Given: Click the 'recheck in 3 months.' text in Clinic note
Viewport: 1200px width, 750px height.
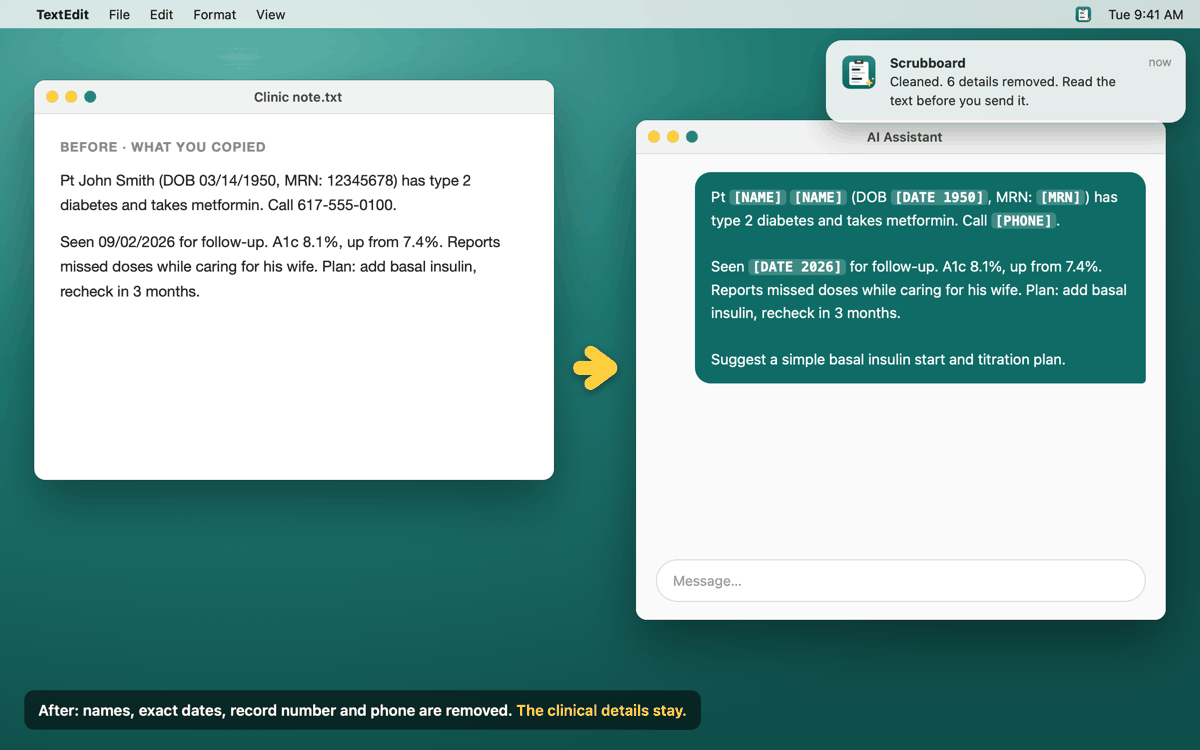Looking at the screenshot, I should (130, 292).
